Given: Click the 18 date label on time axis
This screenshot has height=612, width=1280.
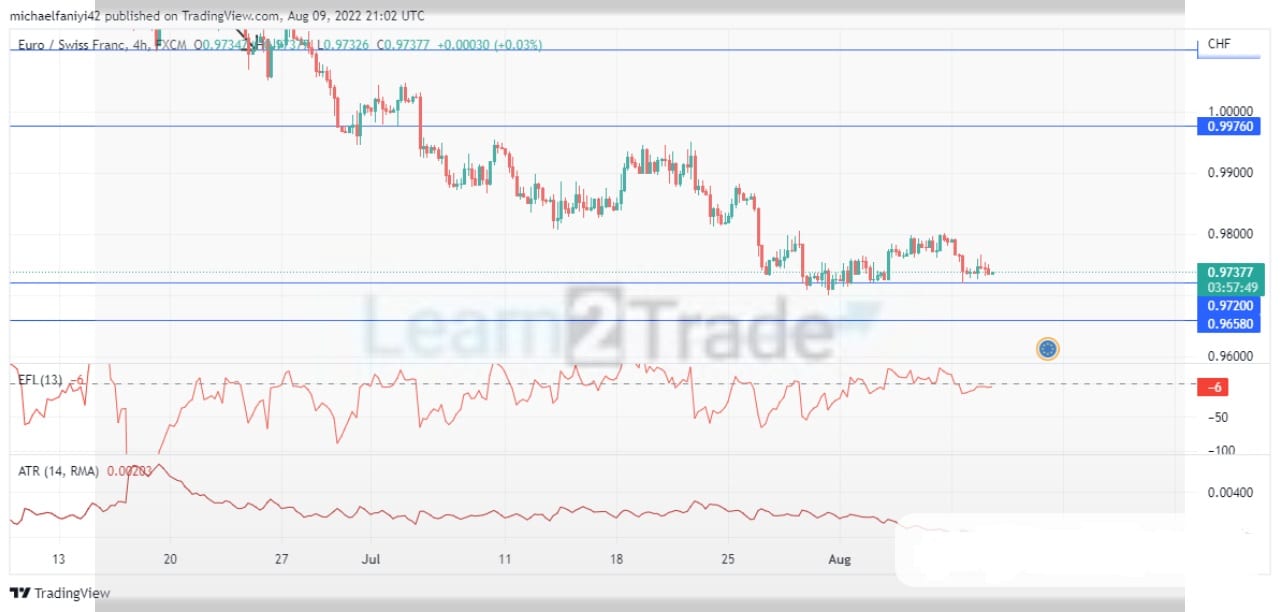Looking at the screenshot, I should point(617,560).
